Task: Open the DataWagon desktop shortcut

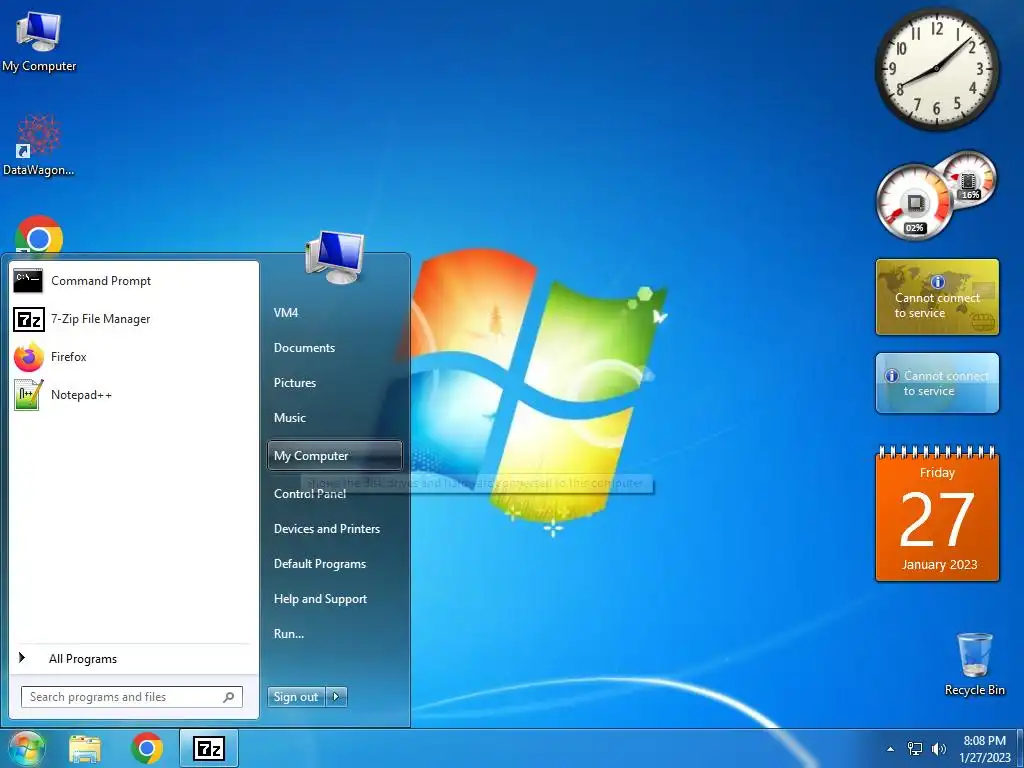Action: (x=39, y=145)
